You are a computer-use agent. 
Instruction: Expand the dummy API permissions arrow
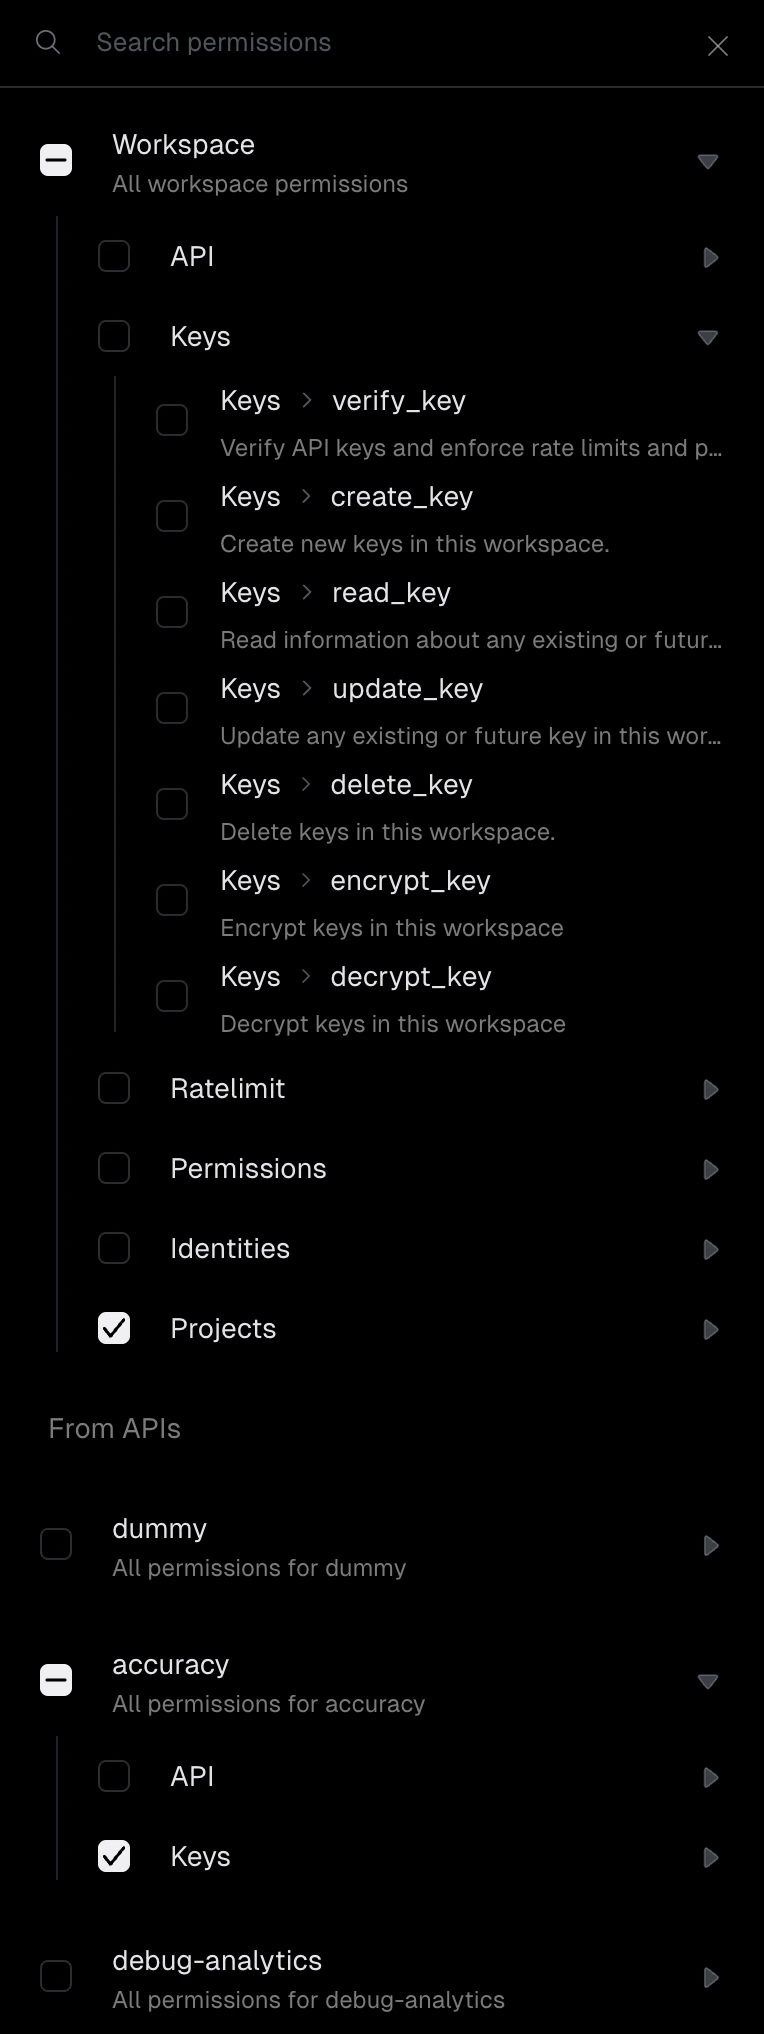[x=711, y=1546]
